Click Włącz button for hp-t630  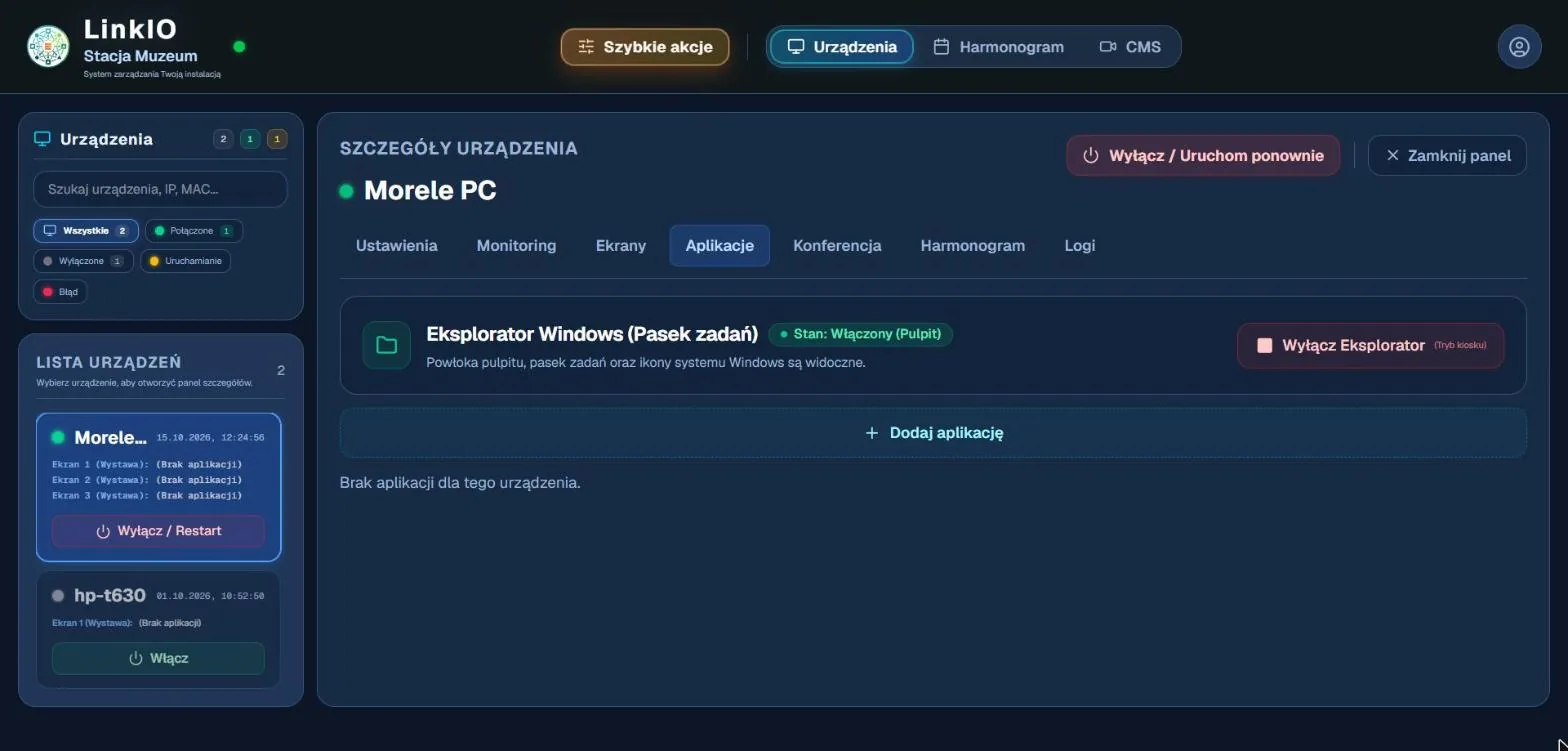click(x=159, y=658)
